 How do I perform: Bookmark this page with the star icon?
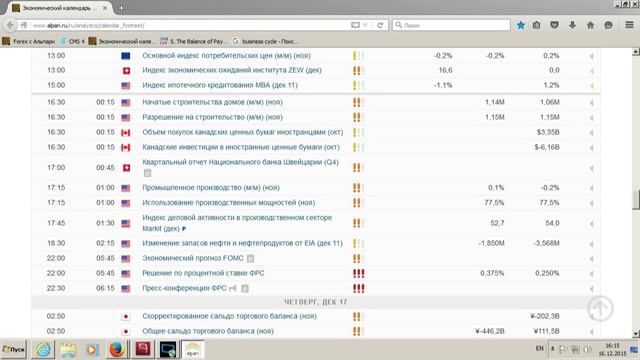click(520, 25)
